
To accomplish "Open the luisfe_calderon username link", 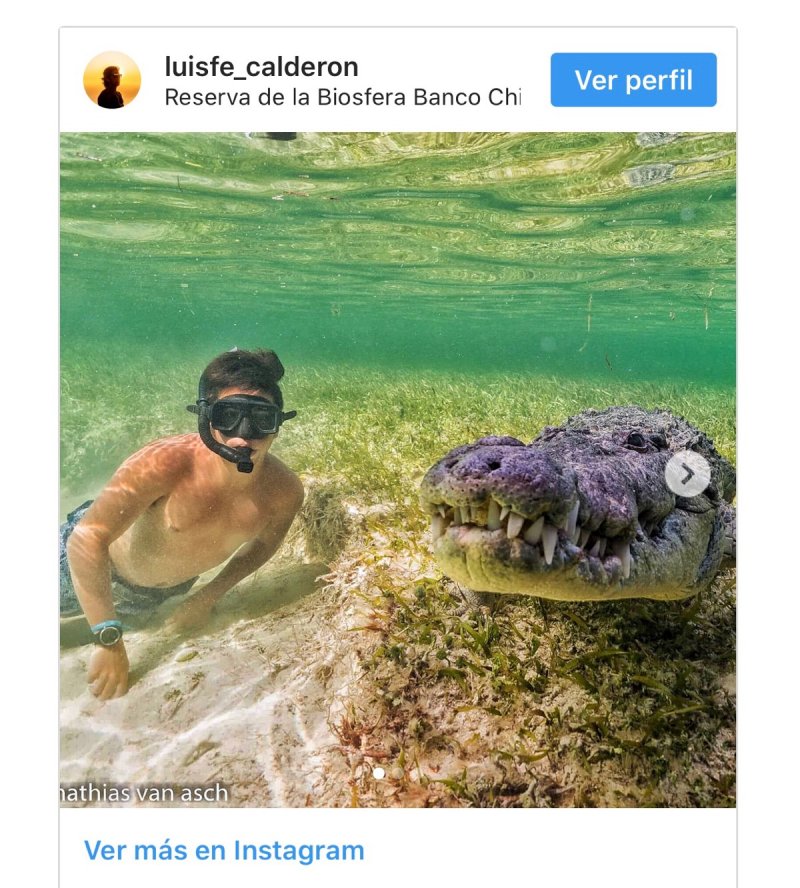I will [262, 67].
